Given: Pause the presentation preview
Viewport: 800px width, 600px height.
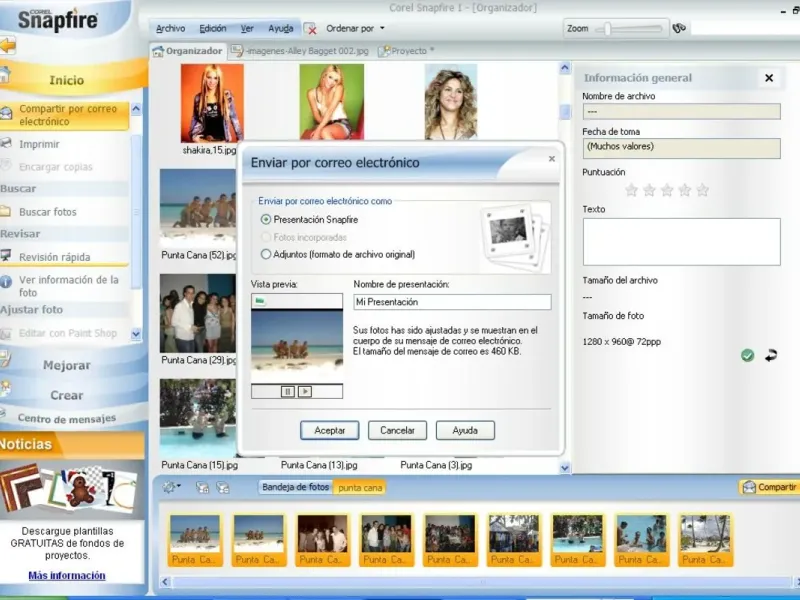Looking at the screenshot, I should point(288,391).
